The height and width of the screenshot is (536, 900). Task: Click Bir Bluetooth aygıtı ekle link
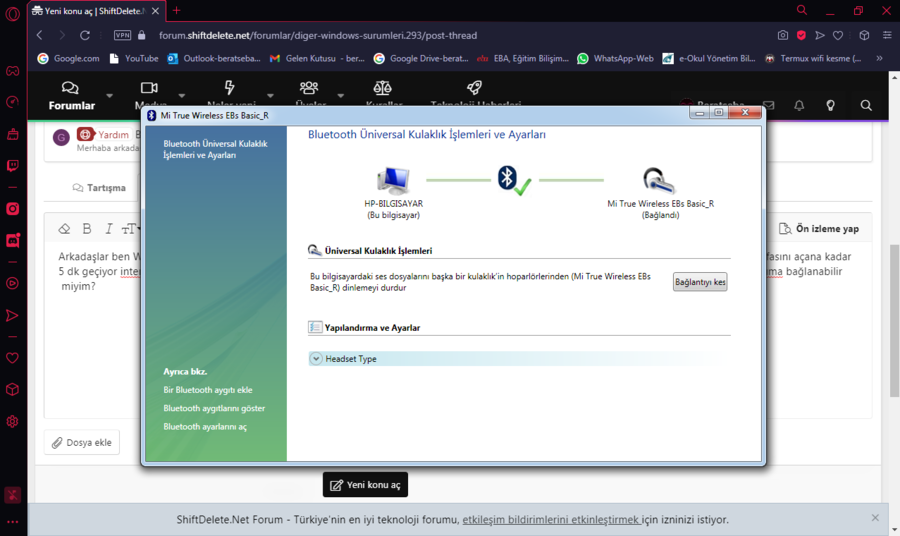(208, 390)
